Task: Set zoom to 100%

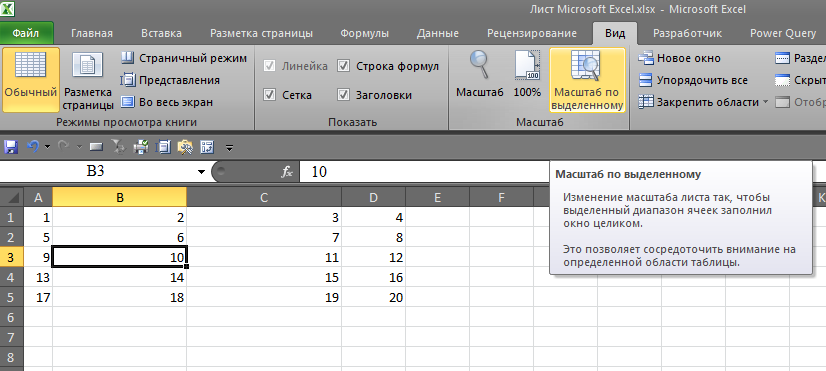Action: pos(527,74)
